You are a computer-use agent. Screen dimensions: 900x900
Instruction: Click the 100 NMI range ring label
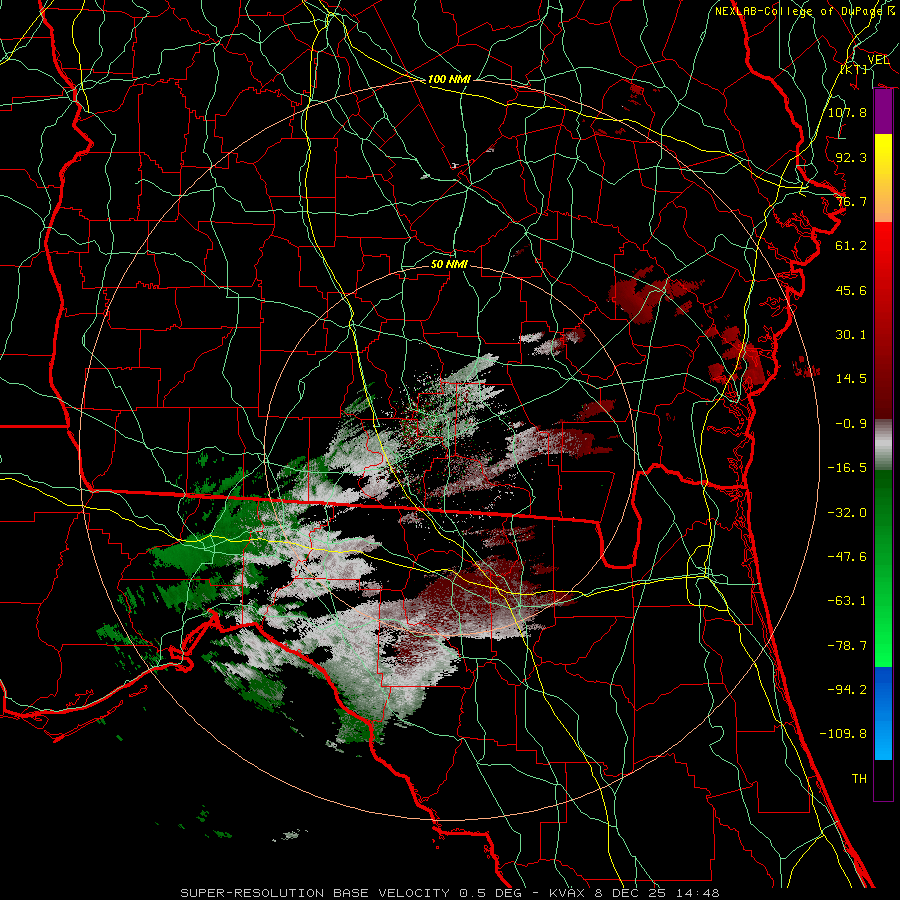pos(449,79)
